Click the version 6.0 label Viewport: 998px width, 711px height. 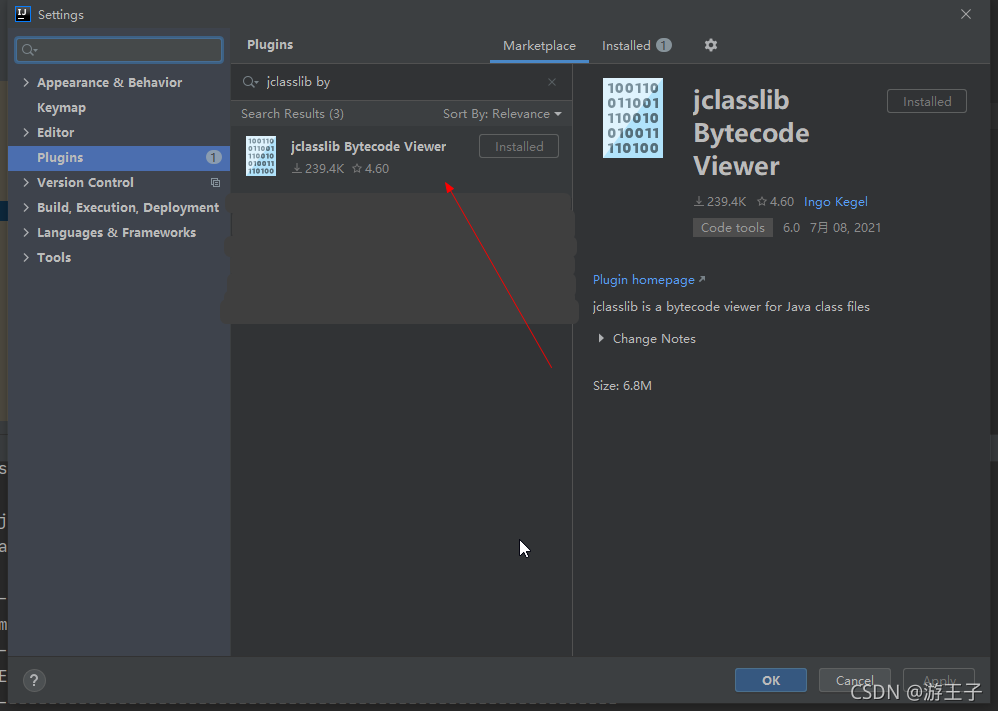click(x=791, y=228)
